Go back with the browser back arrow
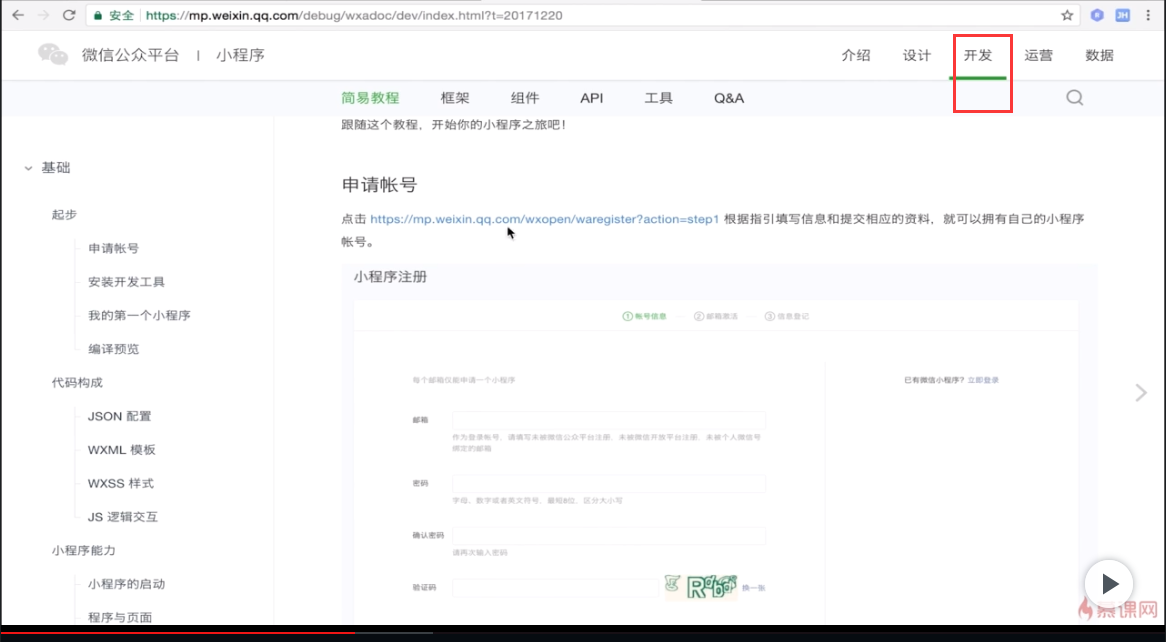Image resolution: width=1166 pixels, height=642 pixels. pos(18,15)
